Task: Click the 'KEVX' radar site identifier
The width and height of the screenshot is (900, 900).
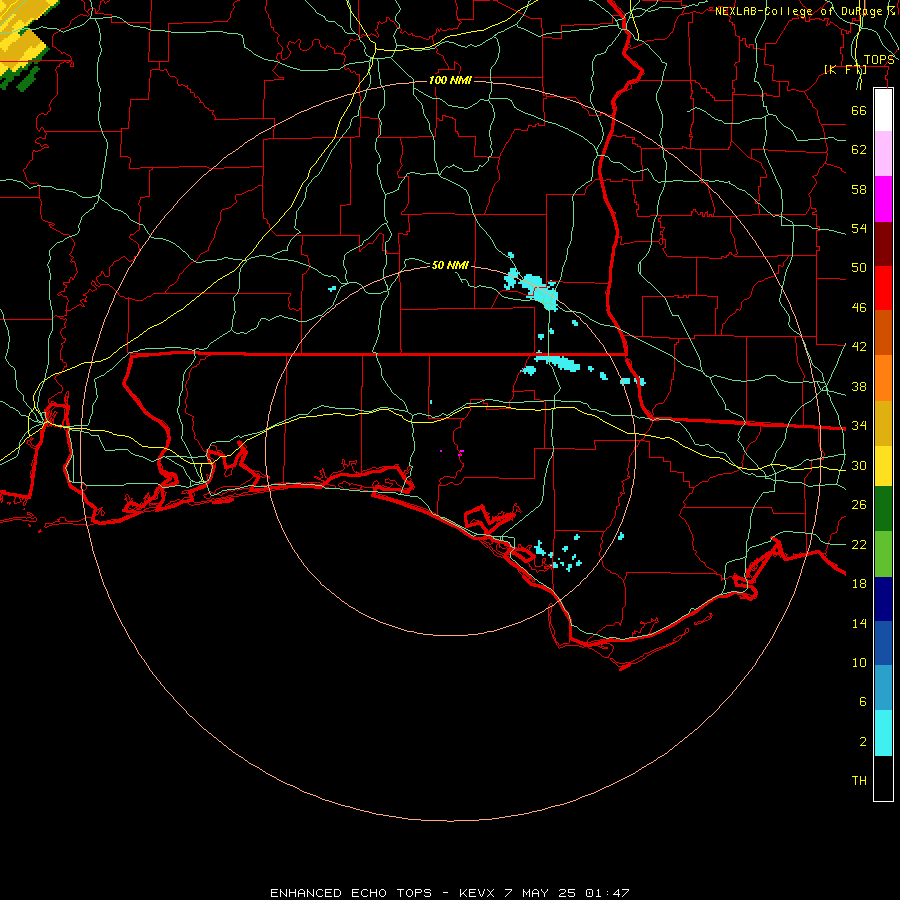Action: pyautogui.click(x=476, y=893)
